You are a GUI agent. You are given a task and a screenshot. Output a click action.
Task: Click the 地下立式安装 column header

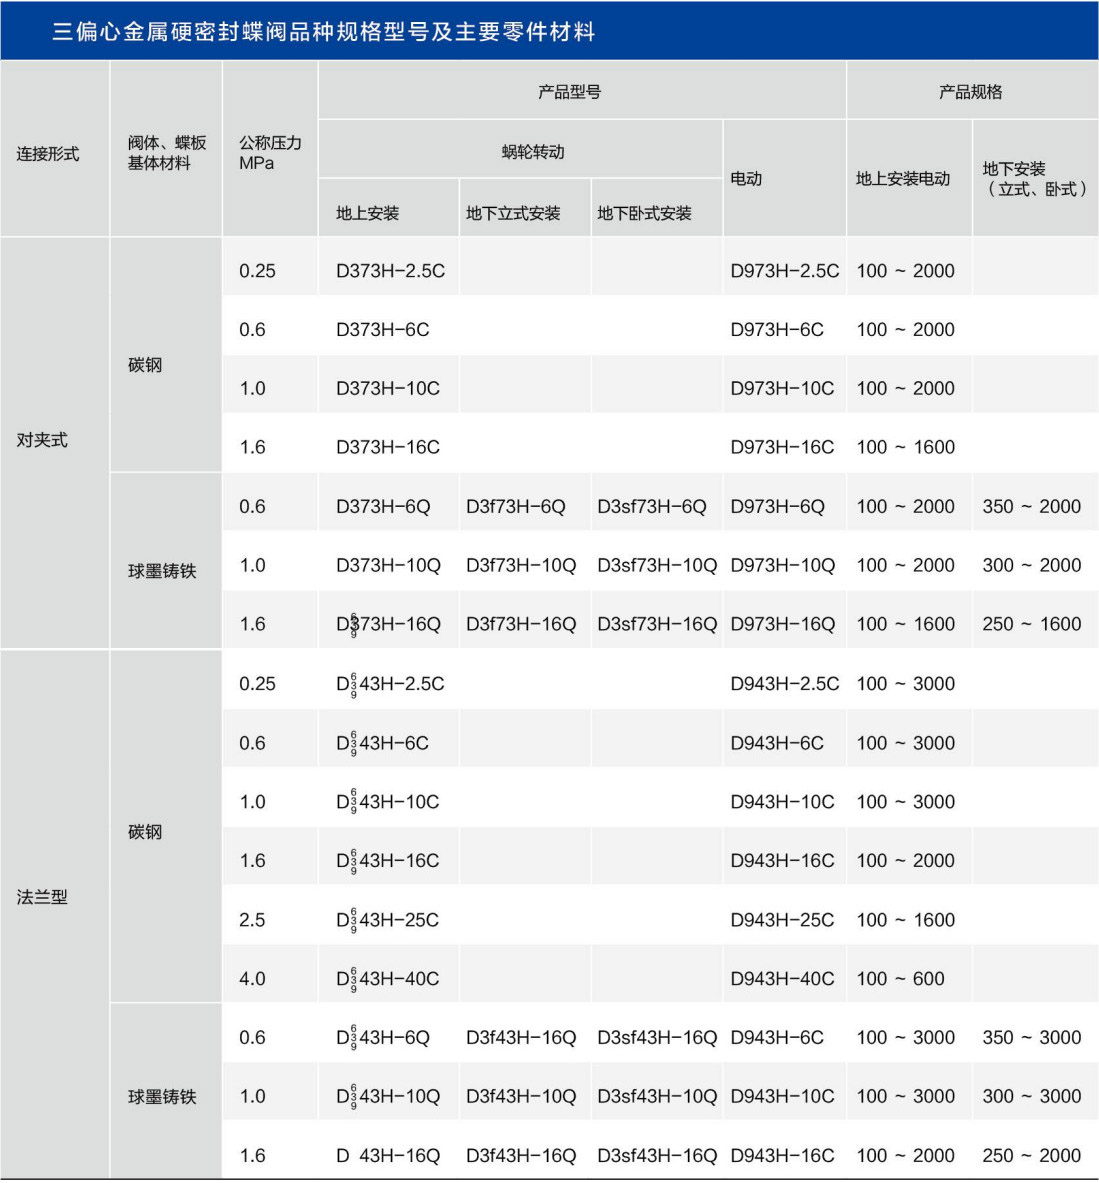point(513,213)
